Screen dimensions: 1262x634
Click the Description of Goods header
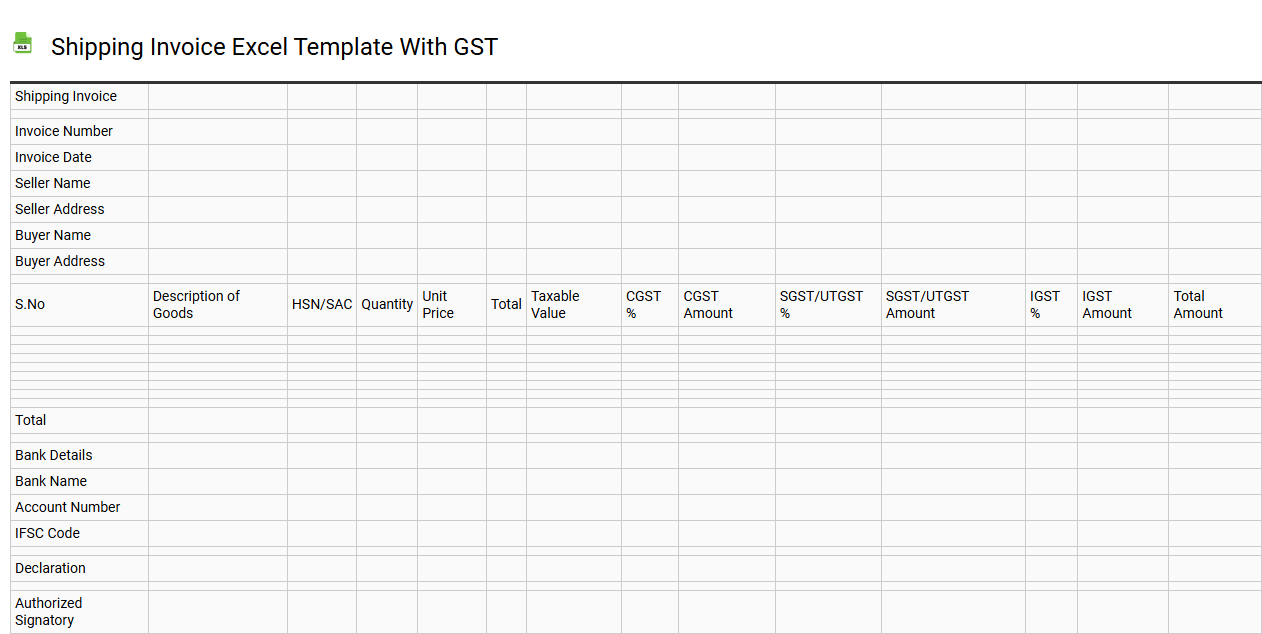[x=197, y=304]
